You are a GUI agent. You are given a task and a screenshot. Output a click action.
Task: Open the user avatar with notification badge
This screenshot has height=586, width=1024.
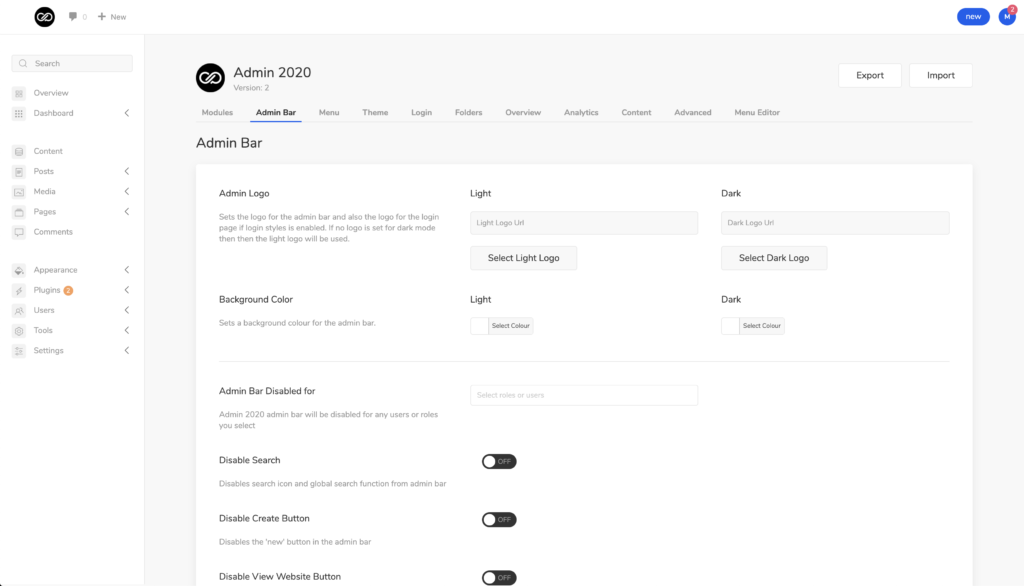point(1007,16)
